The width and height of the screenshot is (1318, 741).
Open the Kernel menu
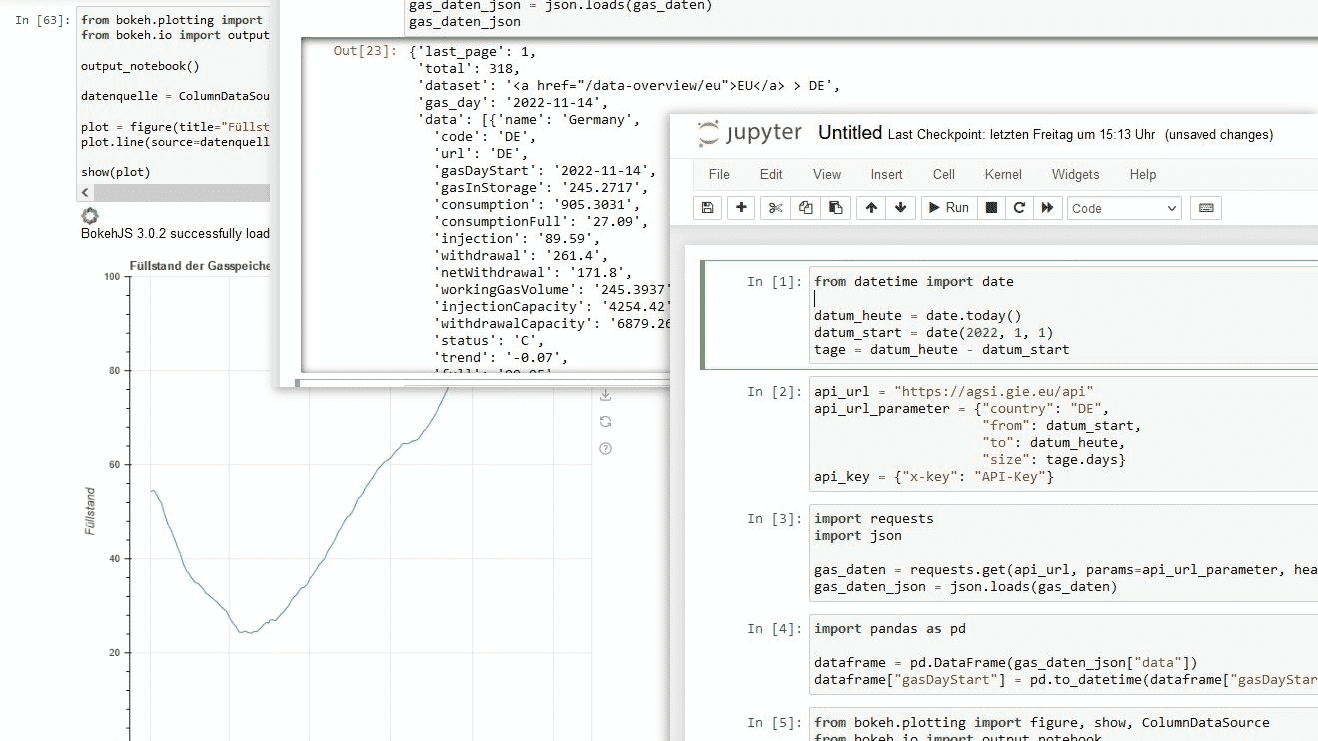(1003, 174)
